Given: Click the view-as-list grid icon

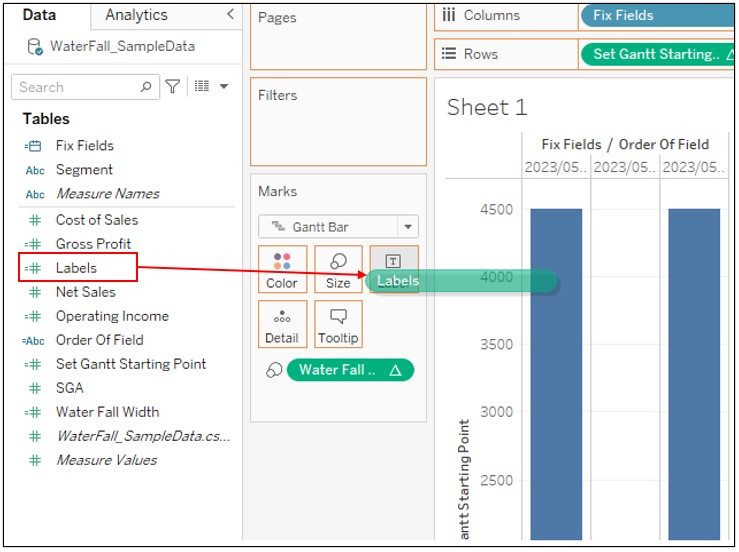Looking at the screenshot, I should point(202,86).
